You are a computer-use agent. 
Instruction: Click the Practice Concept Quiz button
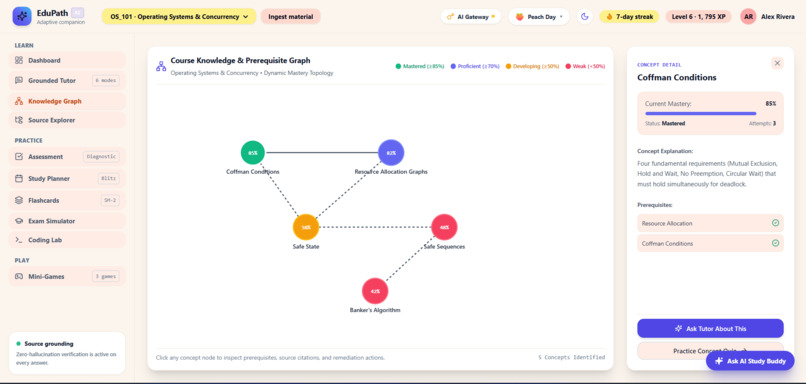(x=710, y=351)
